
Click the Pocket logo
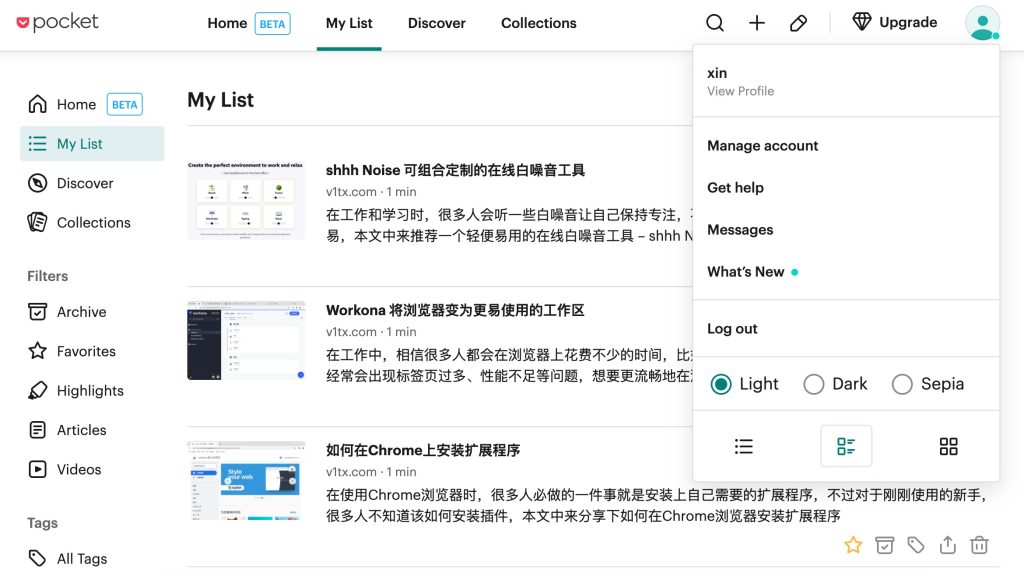(x=57, y=22)
